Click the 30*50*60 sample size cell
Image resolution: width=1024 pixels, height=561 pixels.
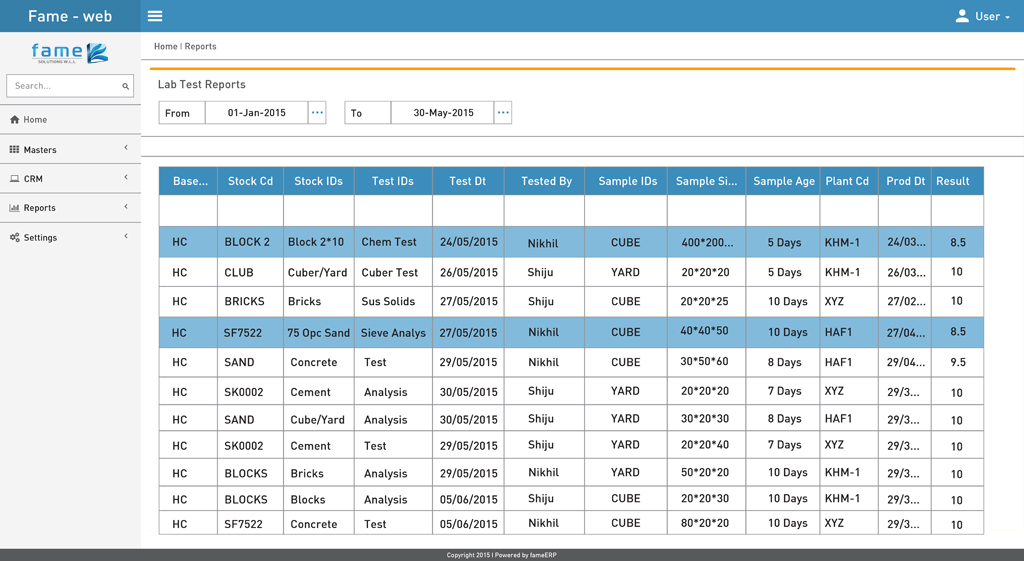click(707, 362)
